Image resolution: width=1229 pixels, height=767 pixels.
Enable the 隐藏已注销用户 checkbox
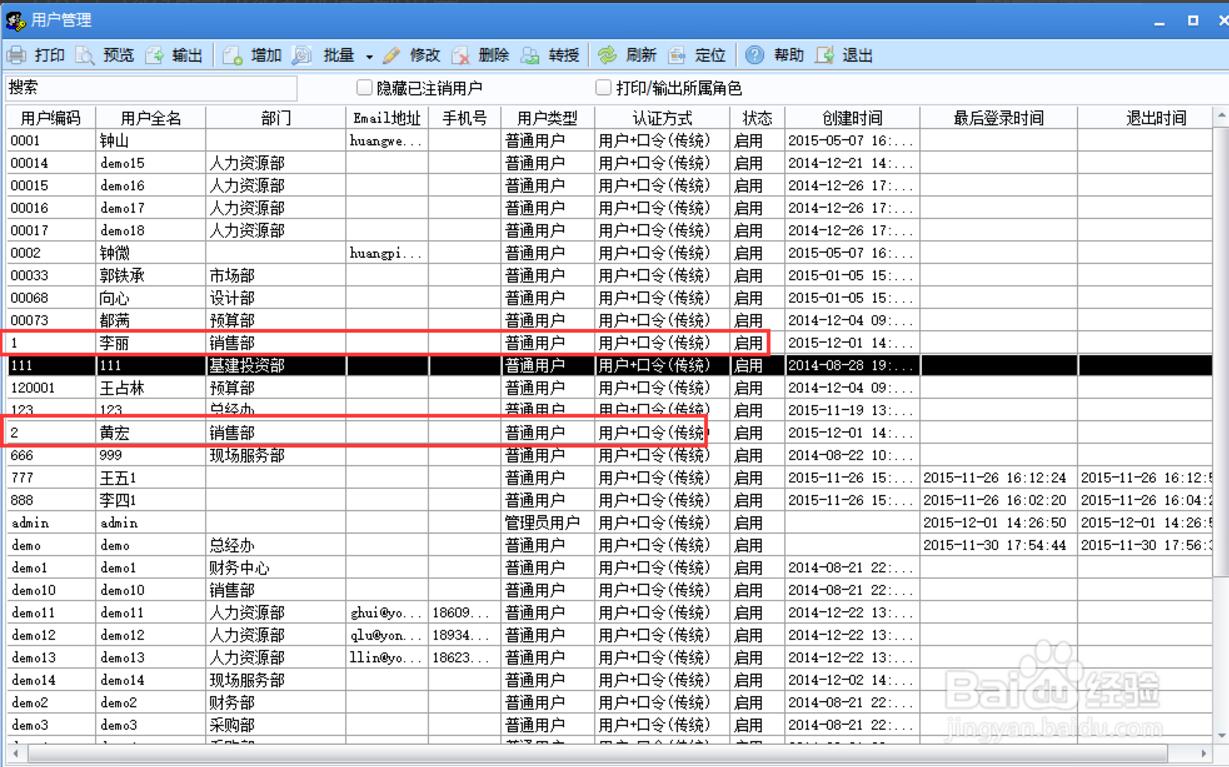[365, 88]
